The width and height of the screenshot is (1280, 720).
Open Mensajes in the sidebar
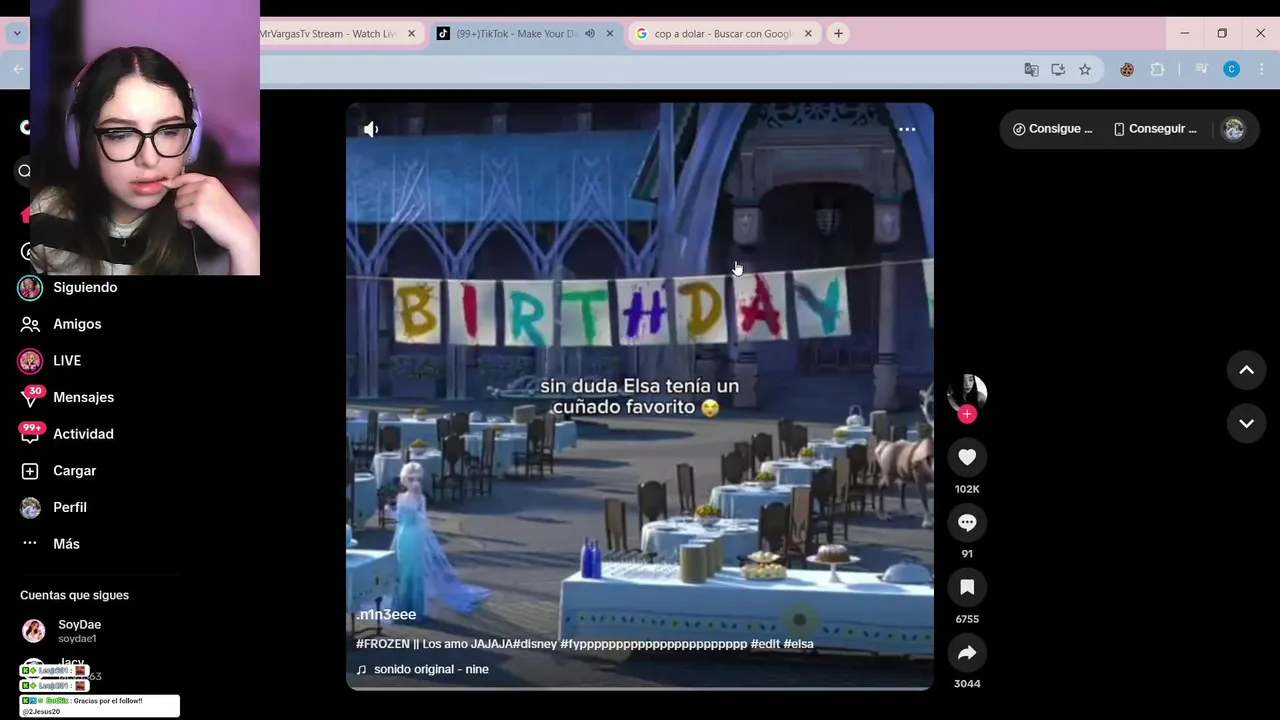coord(83,397)
